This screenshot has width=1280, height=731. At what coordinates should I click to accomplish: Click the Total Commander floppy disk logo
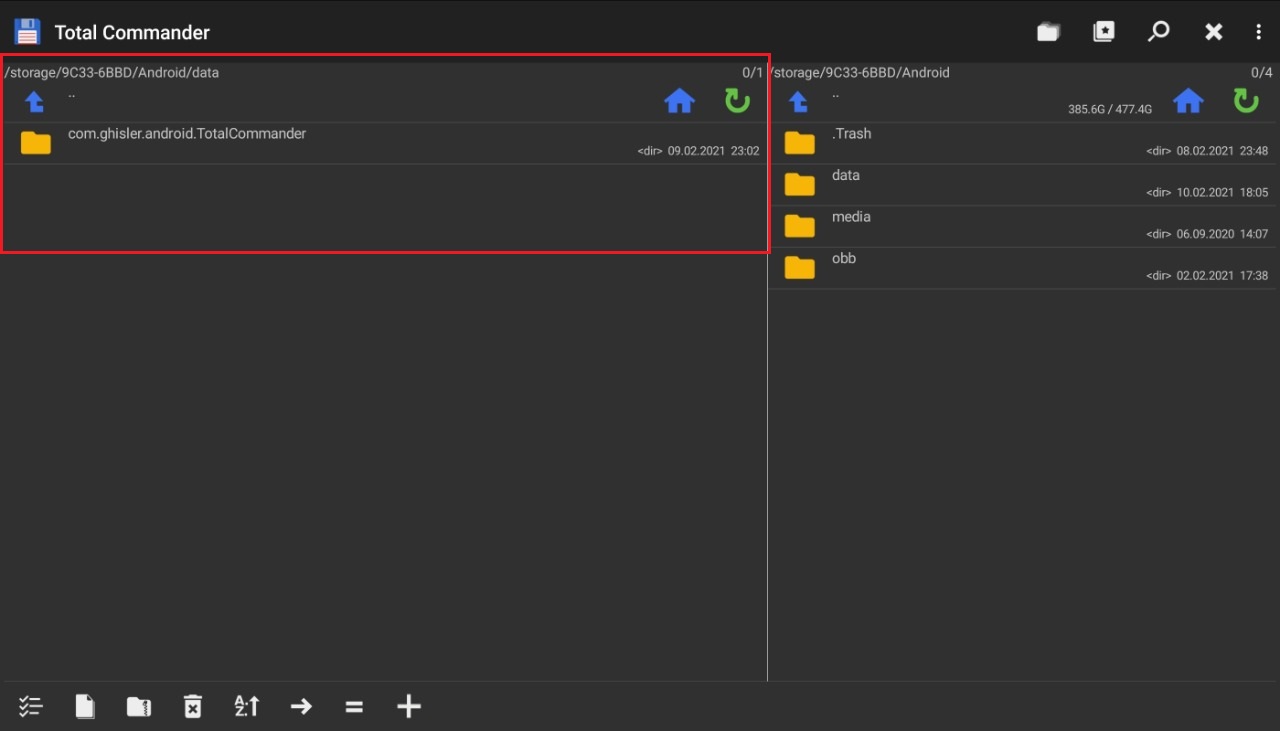[27, 32]
